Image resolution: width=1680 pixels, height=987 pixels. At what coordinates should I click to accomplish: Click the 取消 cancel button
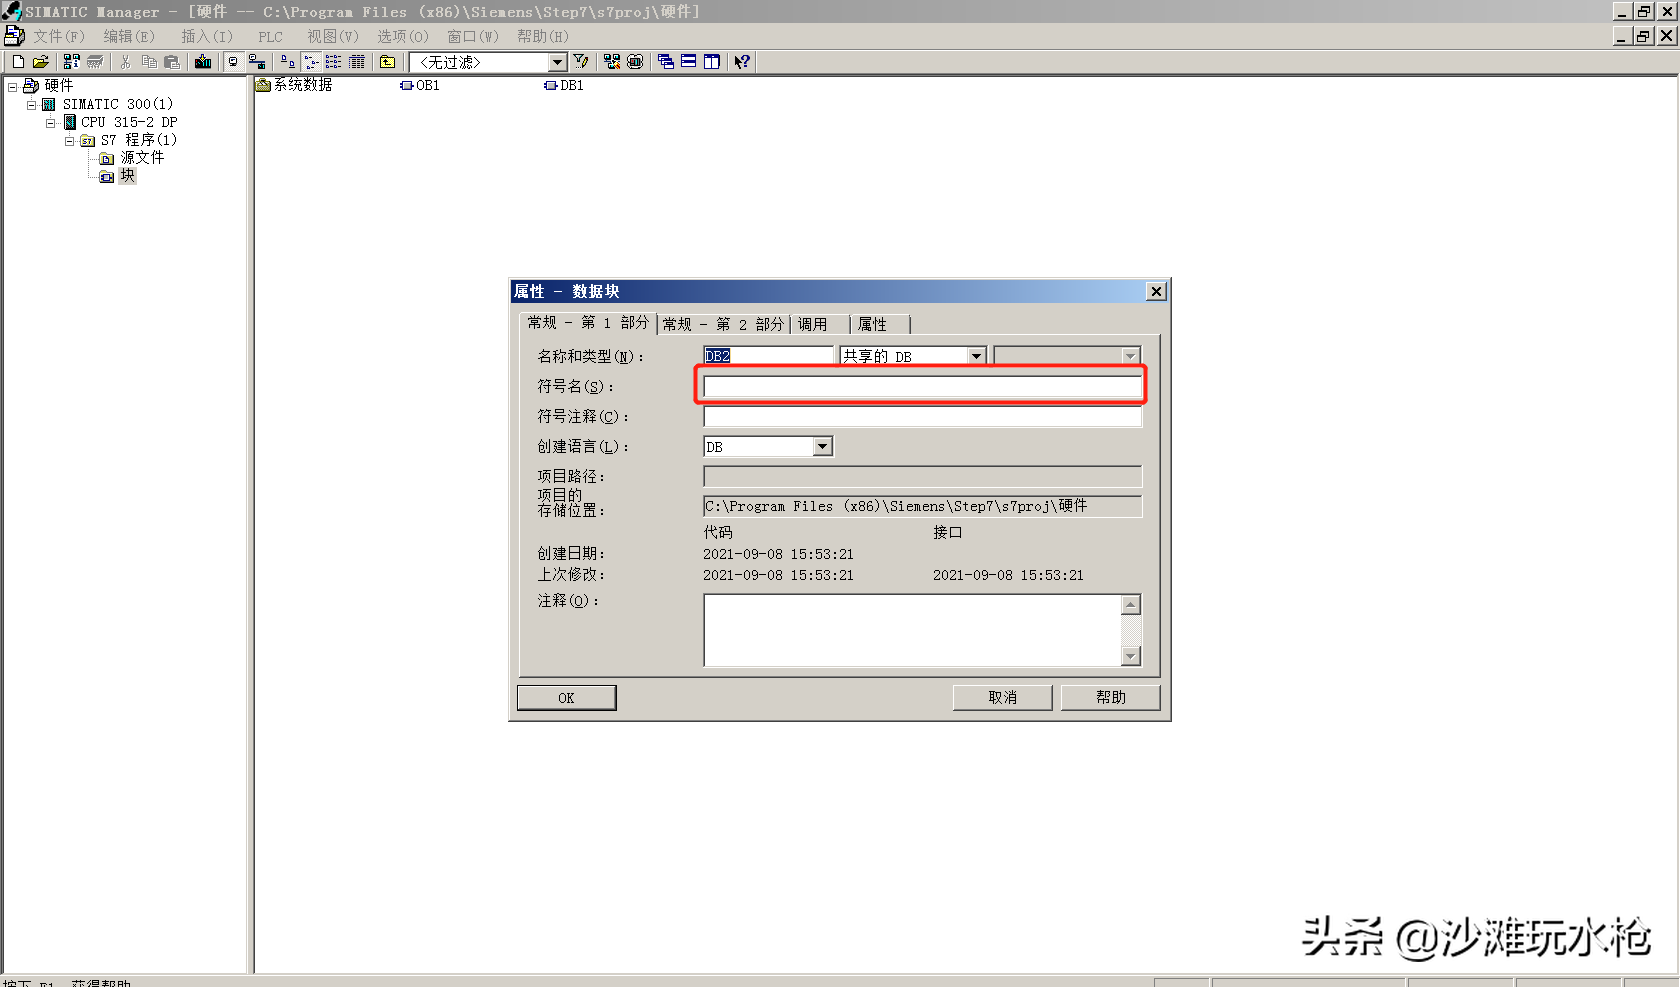point(1002,698)
